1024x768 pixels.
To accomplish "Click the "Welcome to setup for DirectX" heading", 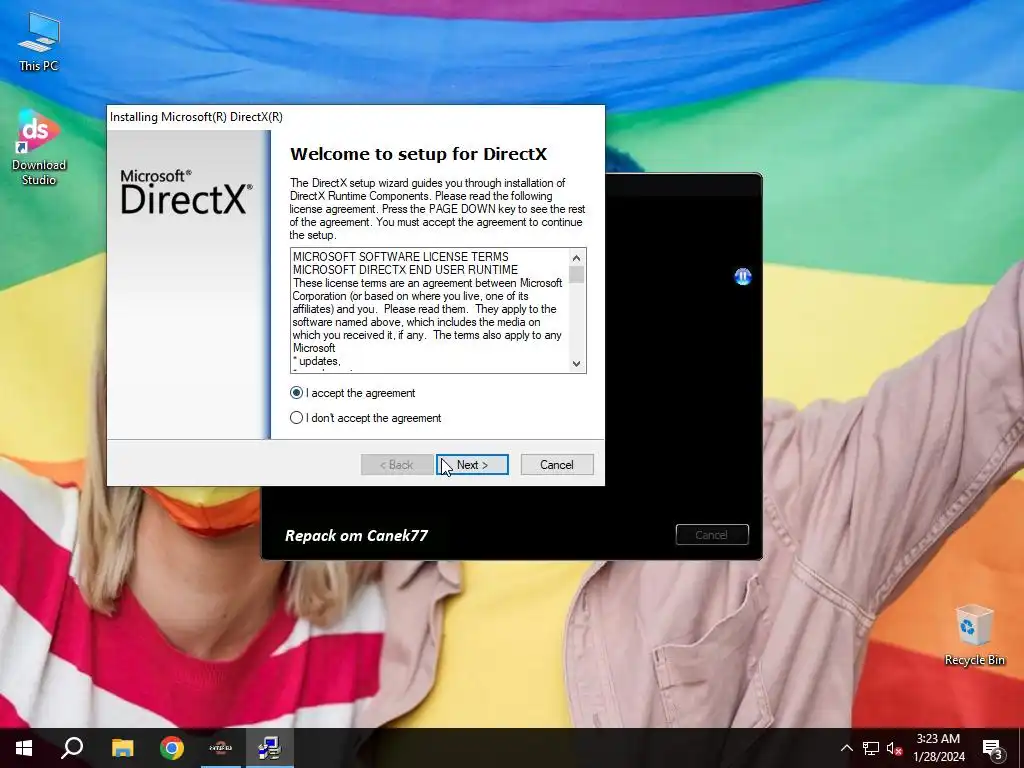I will click(419, 154).
